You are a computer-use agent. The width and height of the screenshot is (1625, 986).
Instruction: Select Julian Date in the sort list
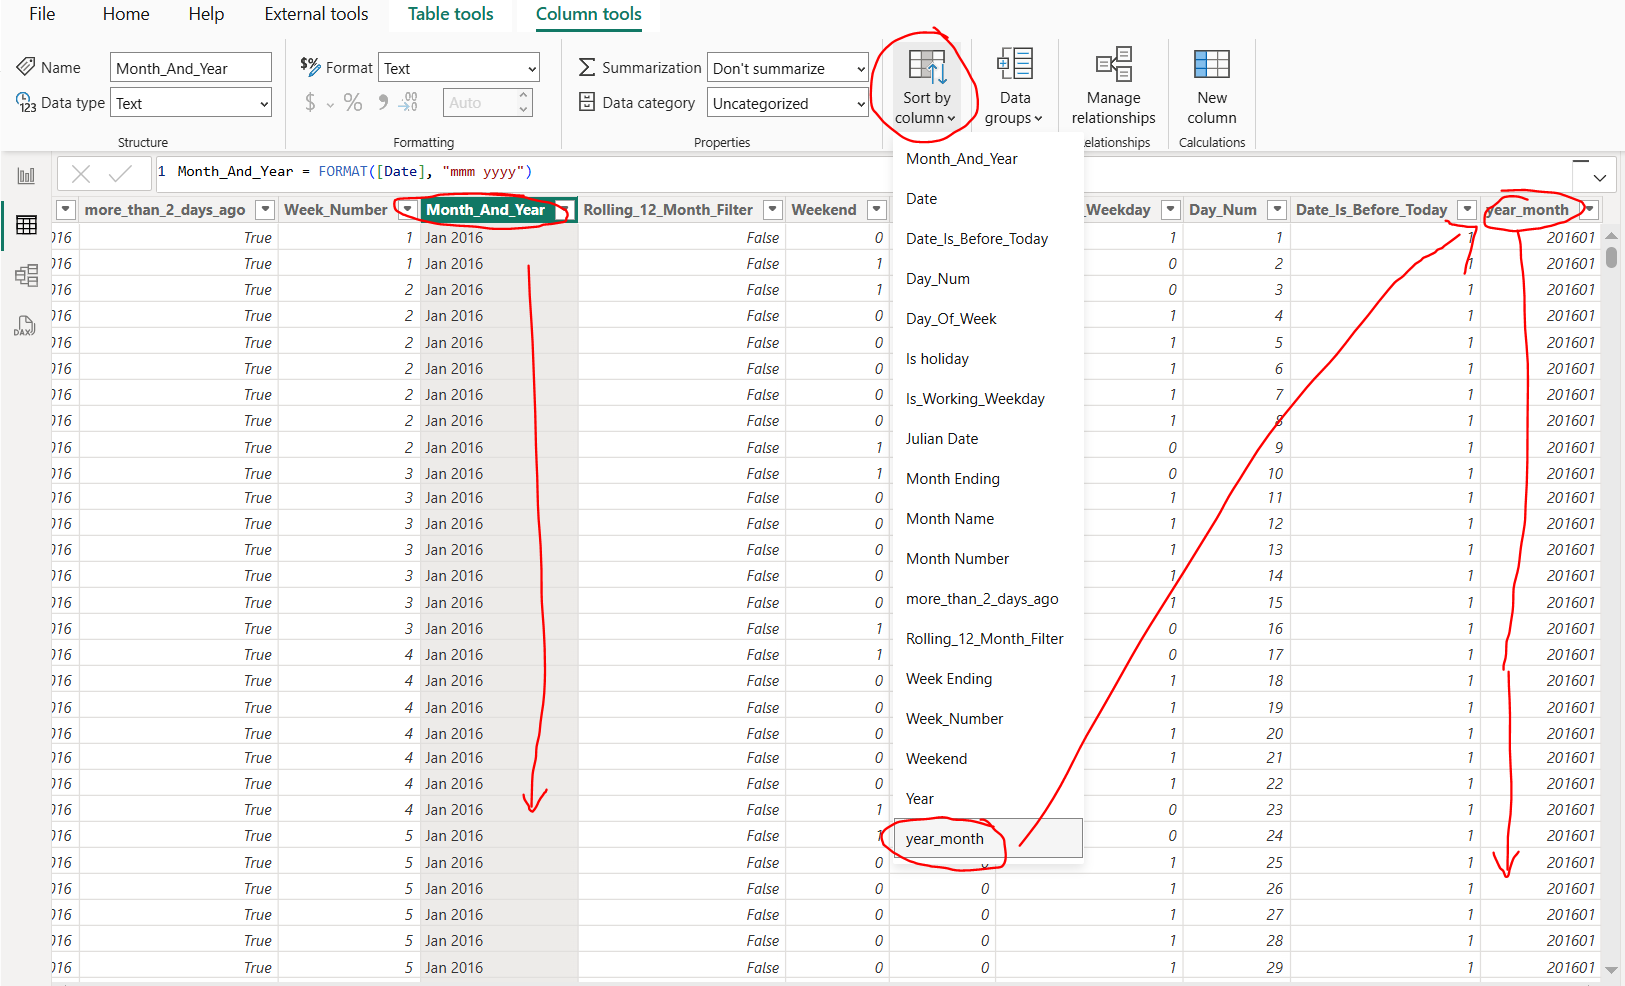[988, 439]
